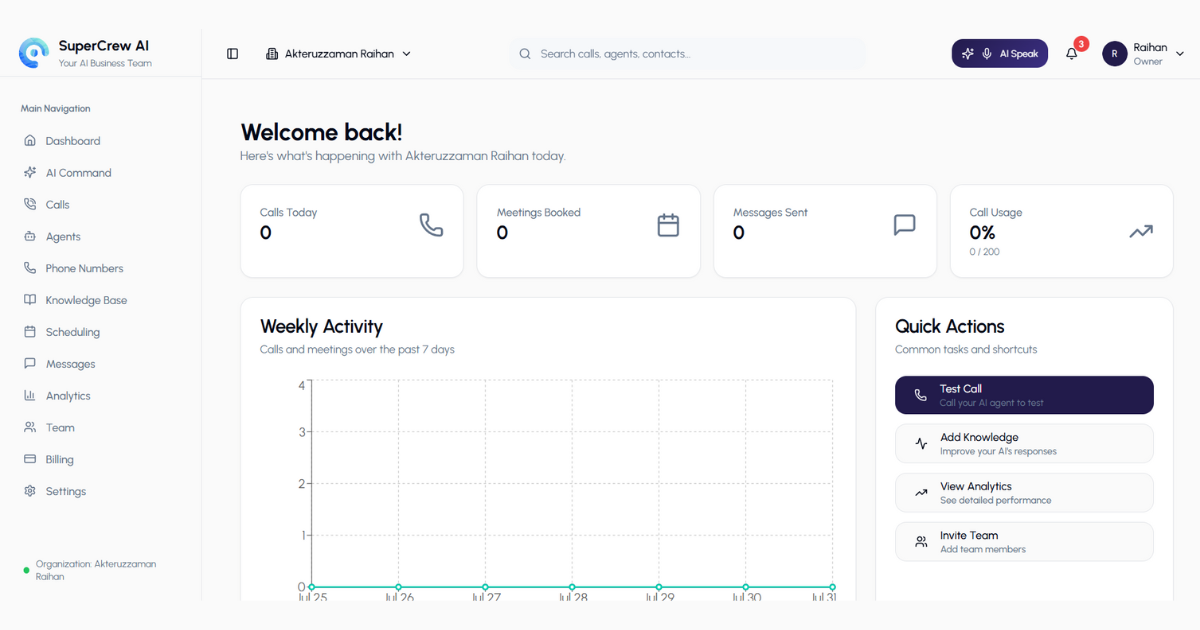
Task: Click the search magnifier icon
Action: [525, 54]
